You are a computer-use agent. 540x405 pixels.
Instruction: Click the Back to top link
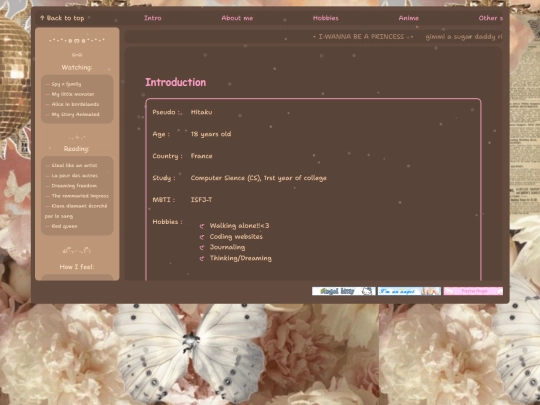(x=62, y=18)
